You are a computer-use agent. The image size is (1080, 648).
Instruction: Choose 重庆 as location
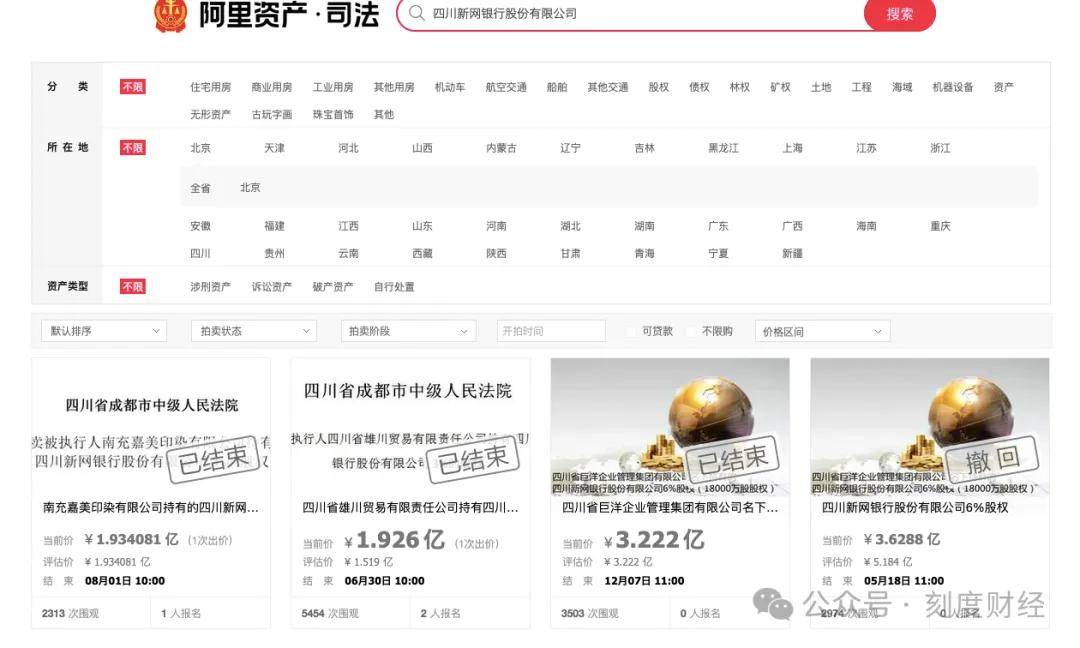(x=941, y=226)
